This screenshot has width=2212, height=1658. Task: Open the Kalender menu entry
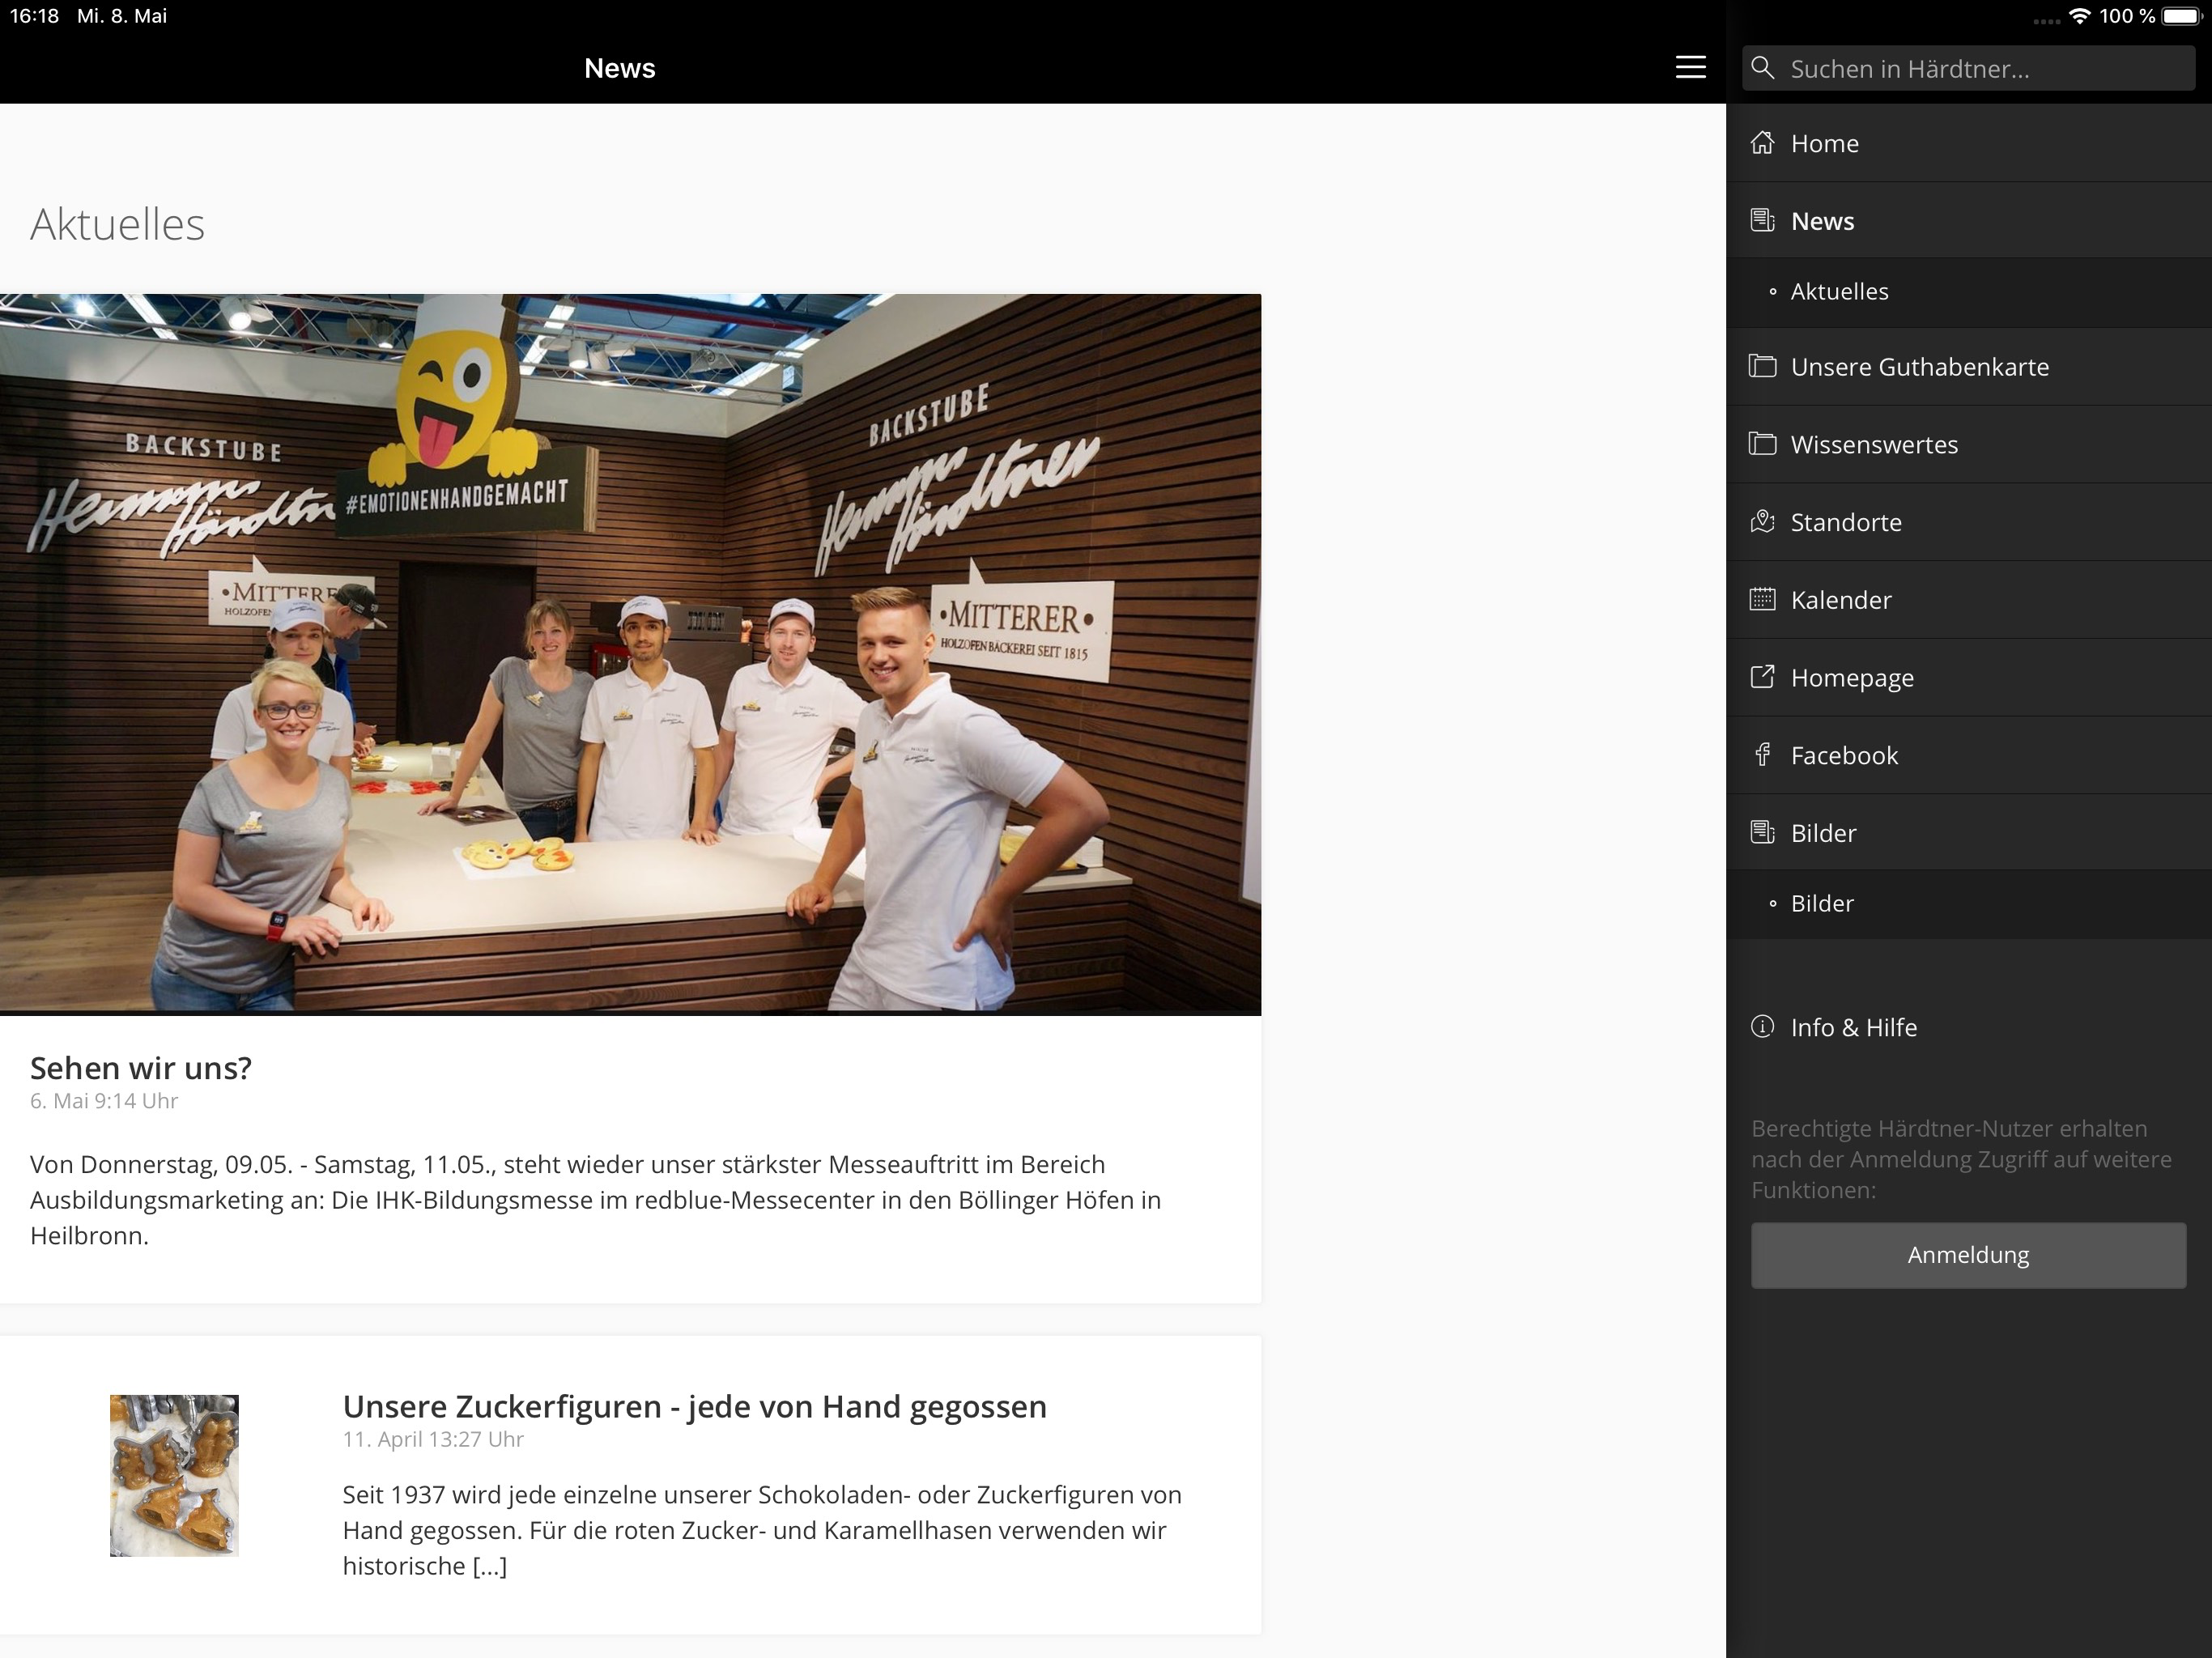coord(1969,600)
